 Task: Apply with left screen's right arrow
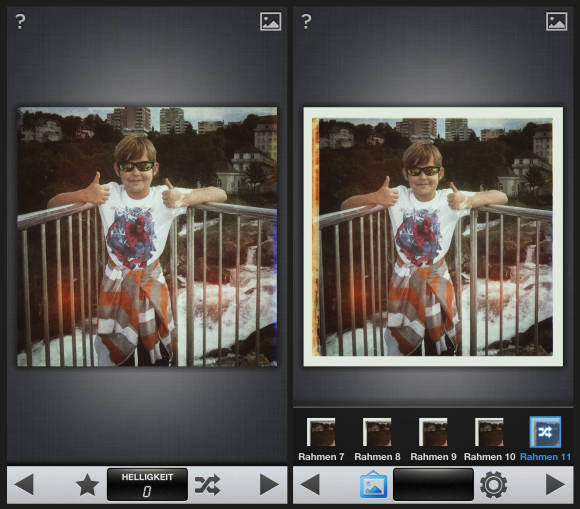pos(269,484)
